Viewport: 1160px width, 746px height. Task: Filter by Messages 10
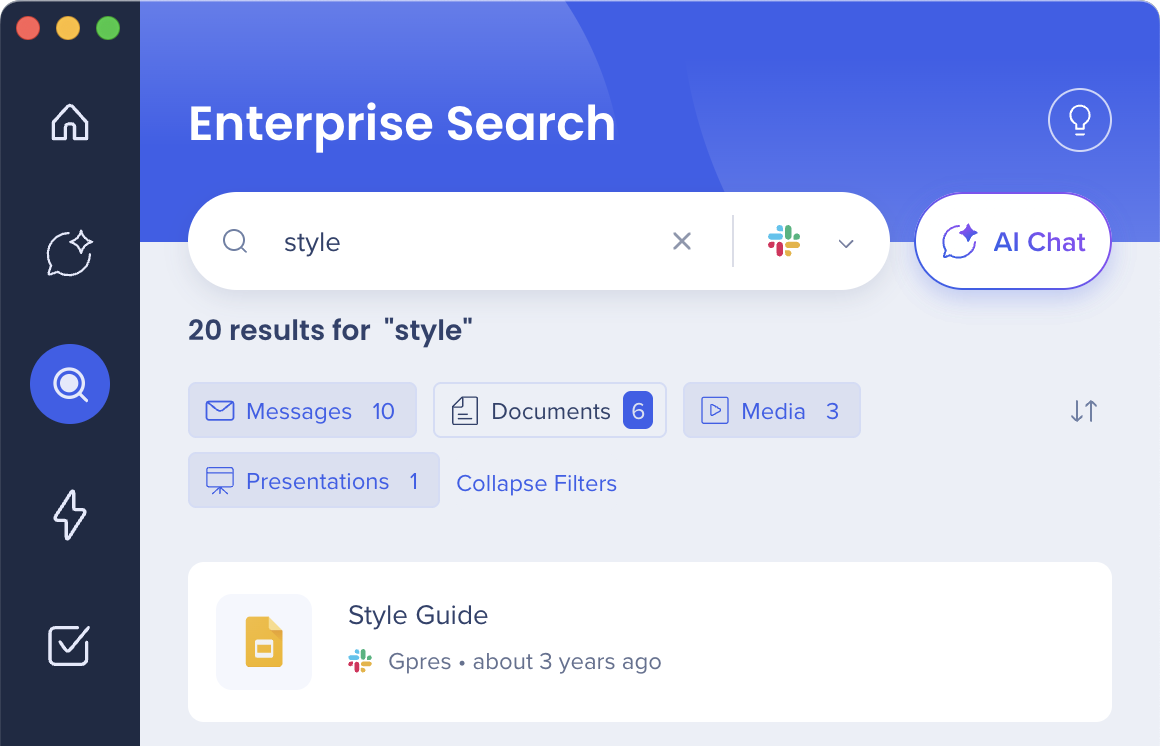[302, 410]
